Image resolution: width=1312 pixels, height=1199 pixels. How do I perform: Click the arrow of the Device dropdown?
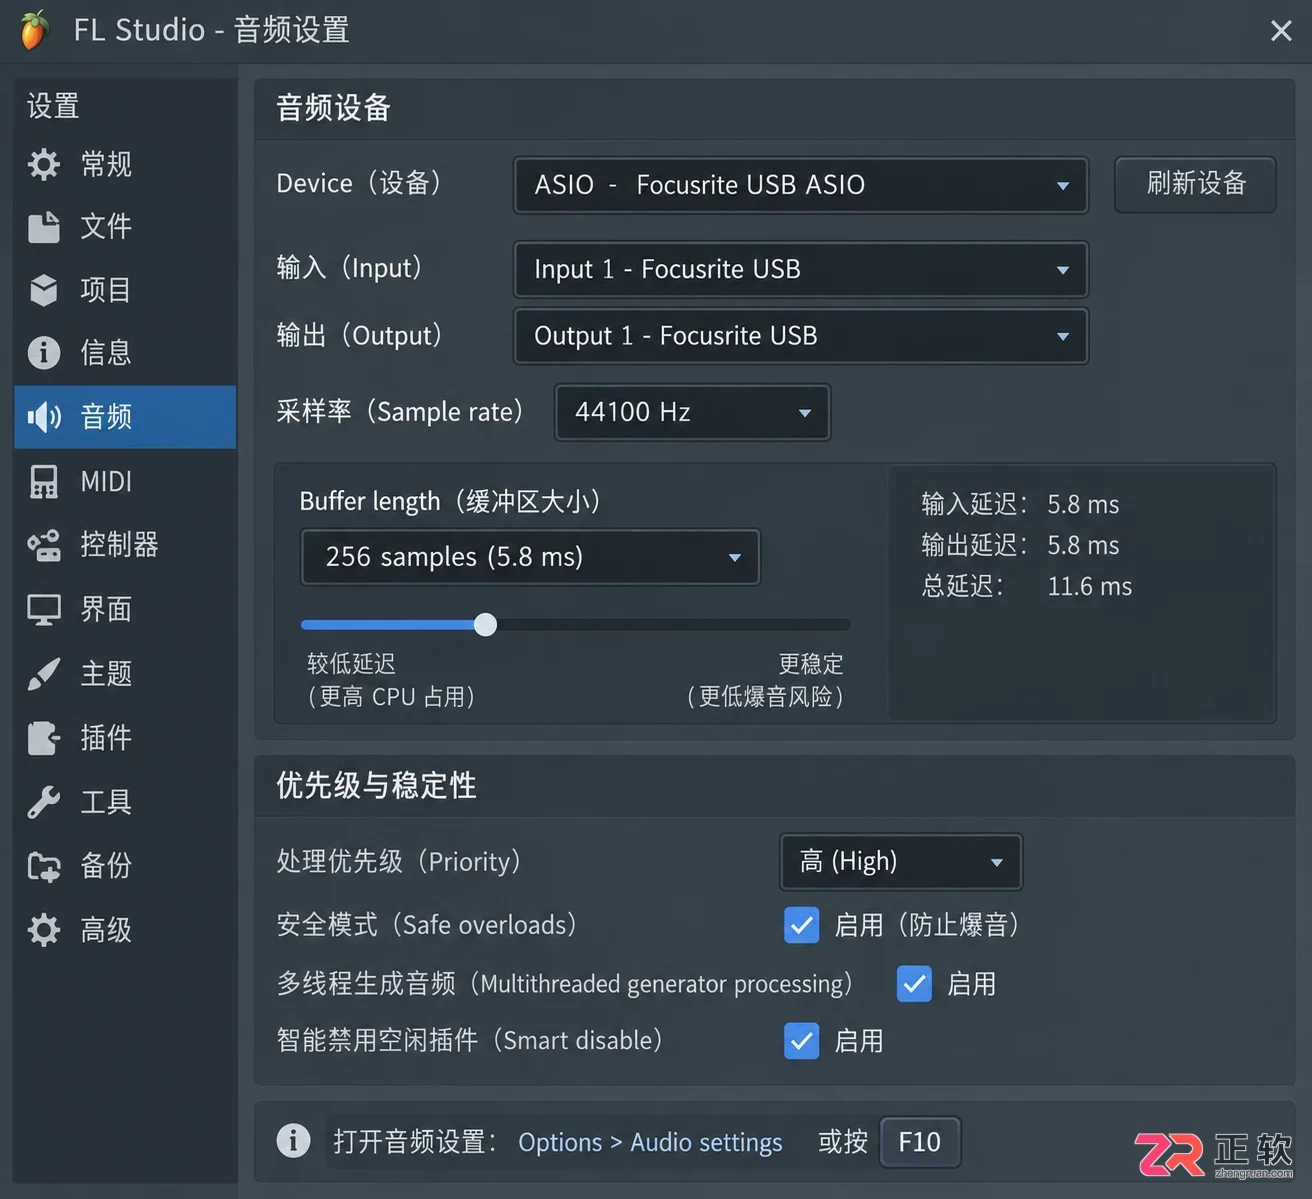1063,186
